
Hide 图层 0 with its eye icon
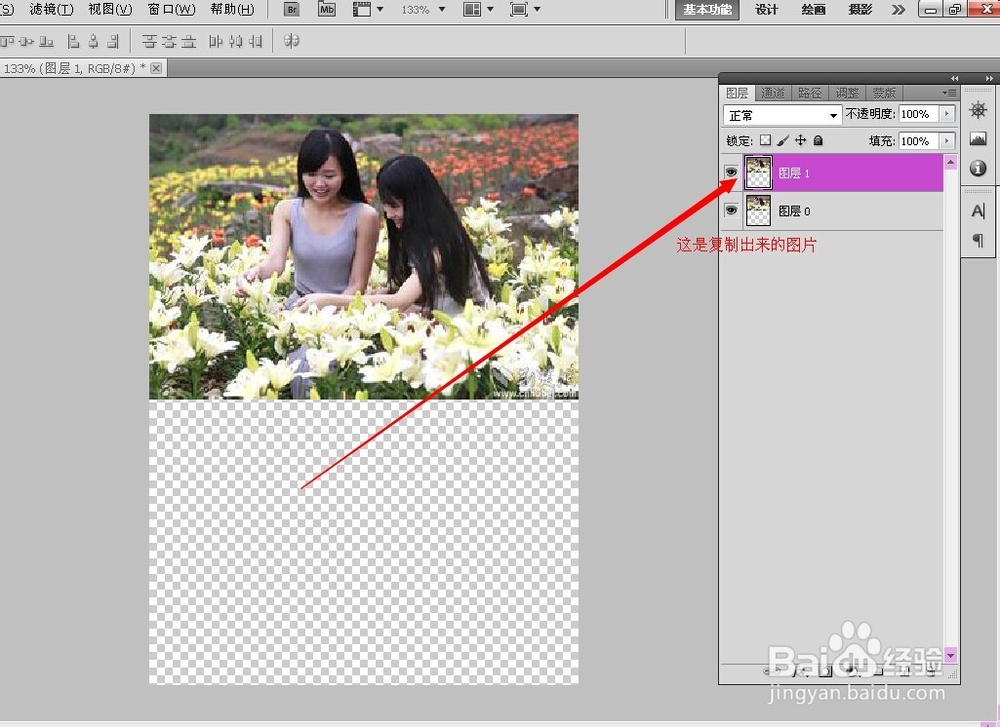[732, 210]
